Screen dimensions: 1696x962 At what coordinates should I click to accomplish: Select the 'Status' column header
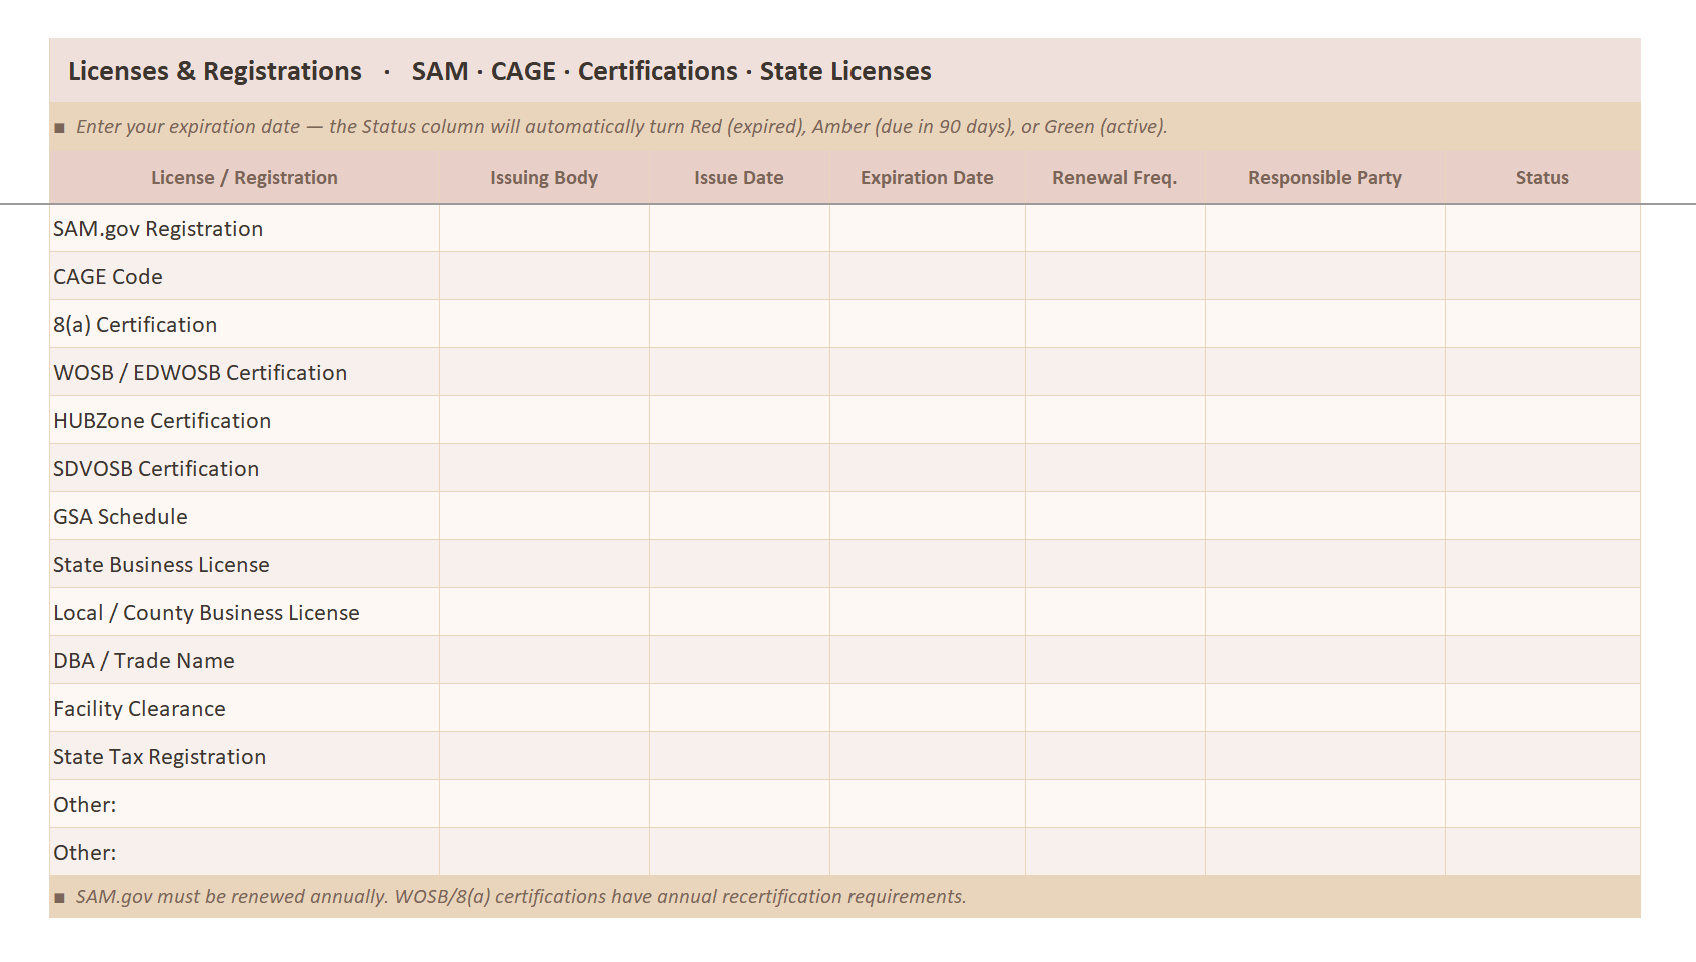pyautogui.click(x=1542, y=178)
